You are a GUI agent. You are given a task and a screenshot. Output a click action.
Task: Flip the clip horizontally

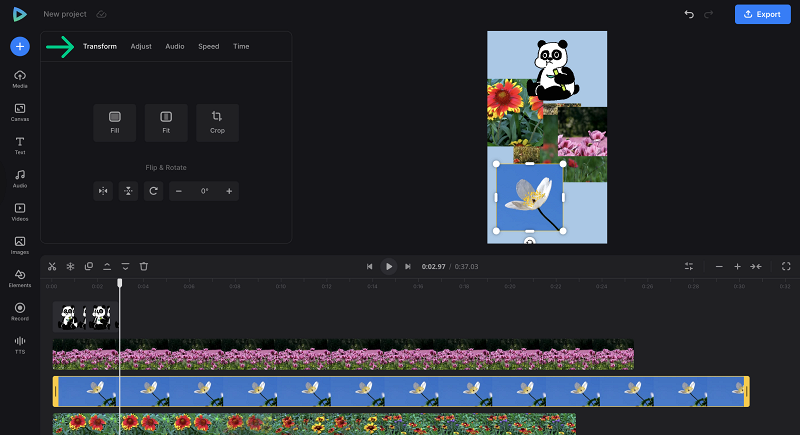[103, 191]
